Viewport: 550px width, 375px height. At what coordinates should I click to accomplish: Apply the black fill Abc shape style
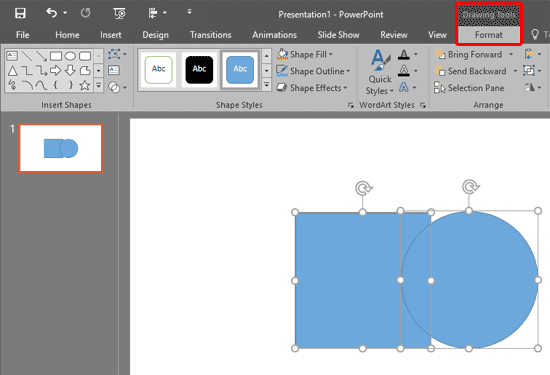(199, 69)
